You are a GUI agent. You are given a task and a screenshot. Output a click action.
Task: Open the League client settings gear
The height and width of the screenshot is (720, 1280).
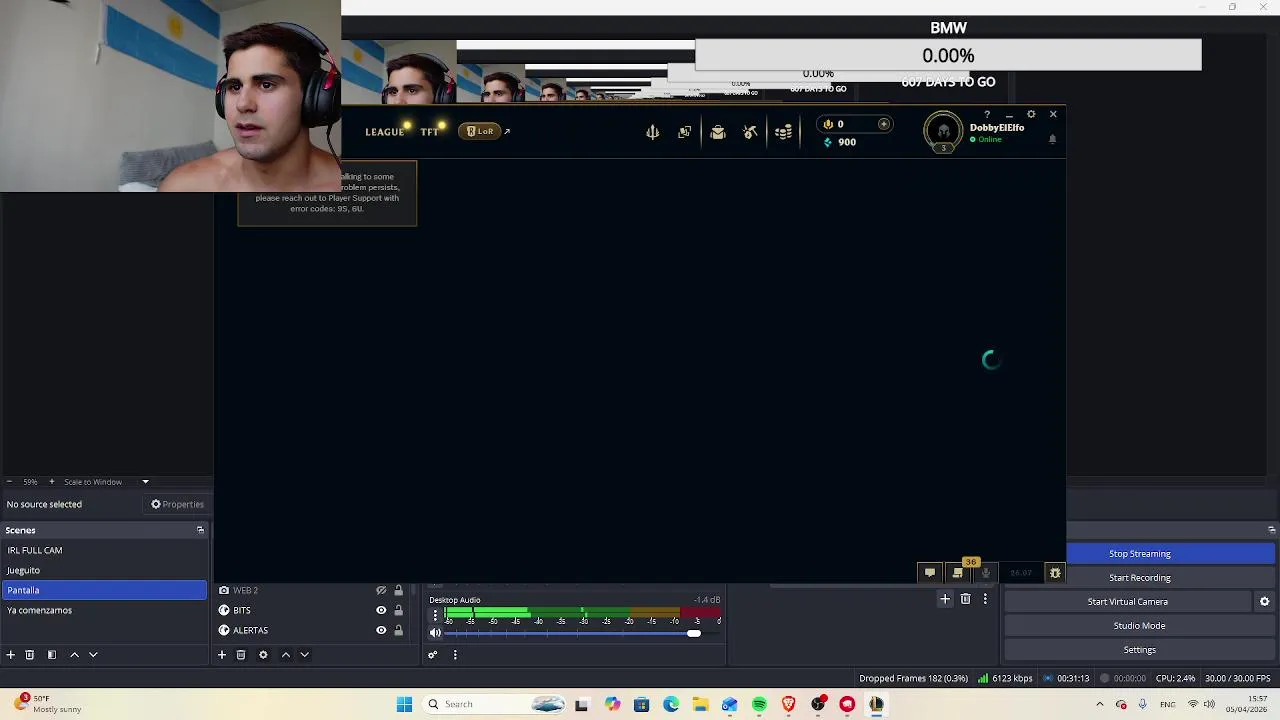point(1031,115)
